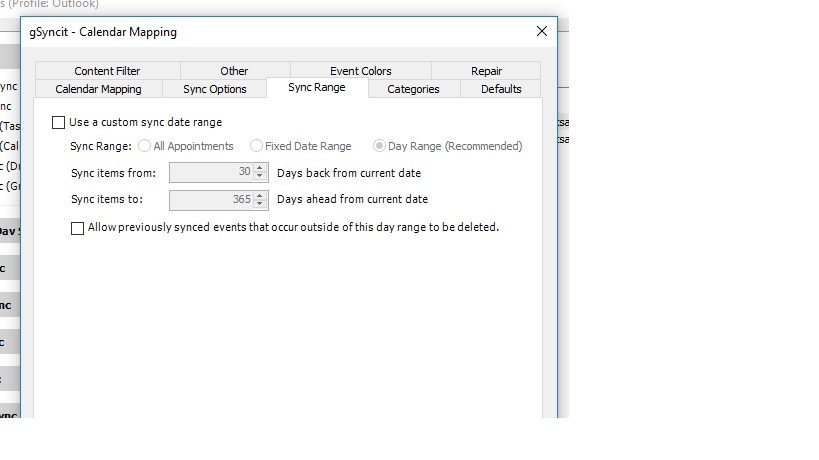819x460 pixels.
Task: Click the Days ahead from current date label
Action: [353, 199]
